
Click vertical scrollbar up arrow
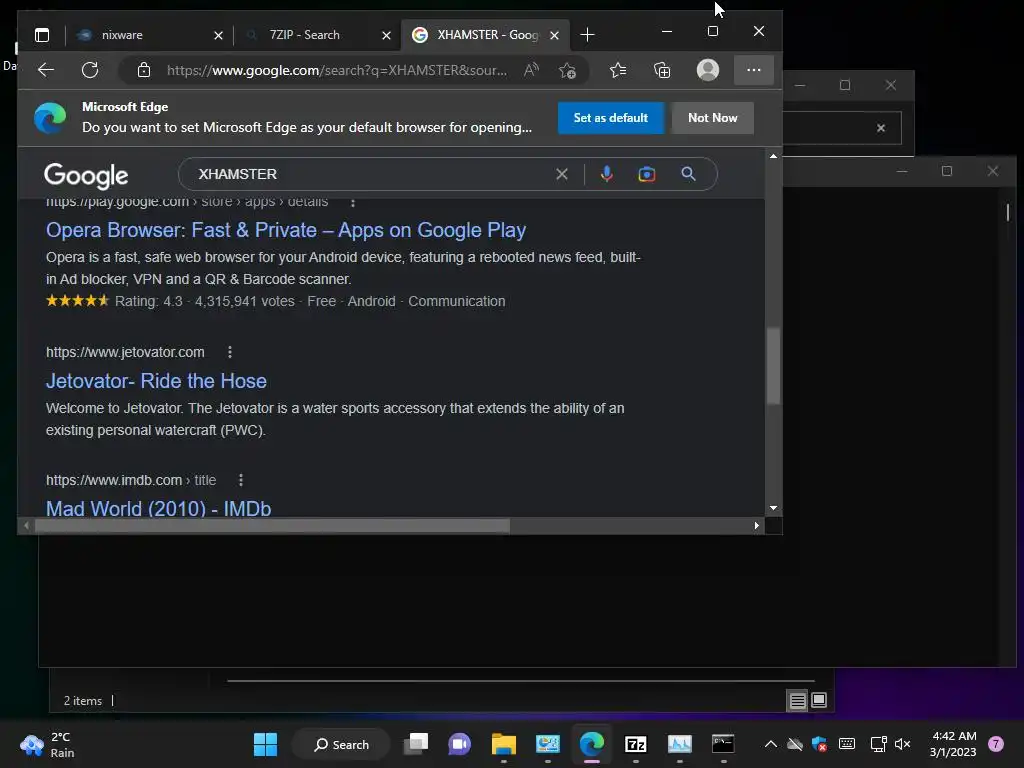click(x=773, y=156)
